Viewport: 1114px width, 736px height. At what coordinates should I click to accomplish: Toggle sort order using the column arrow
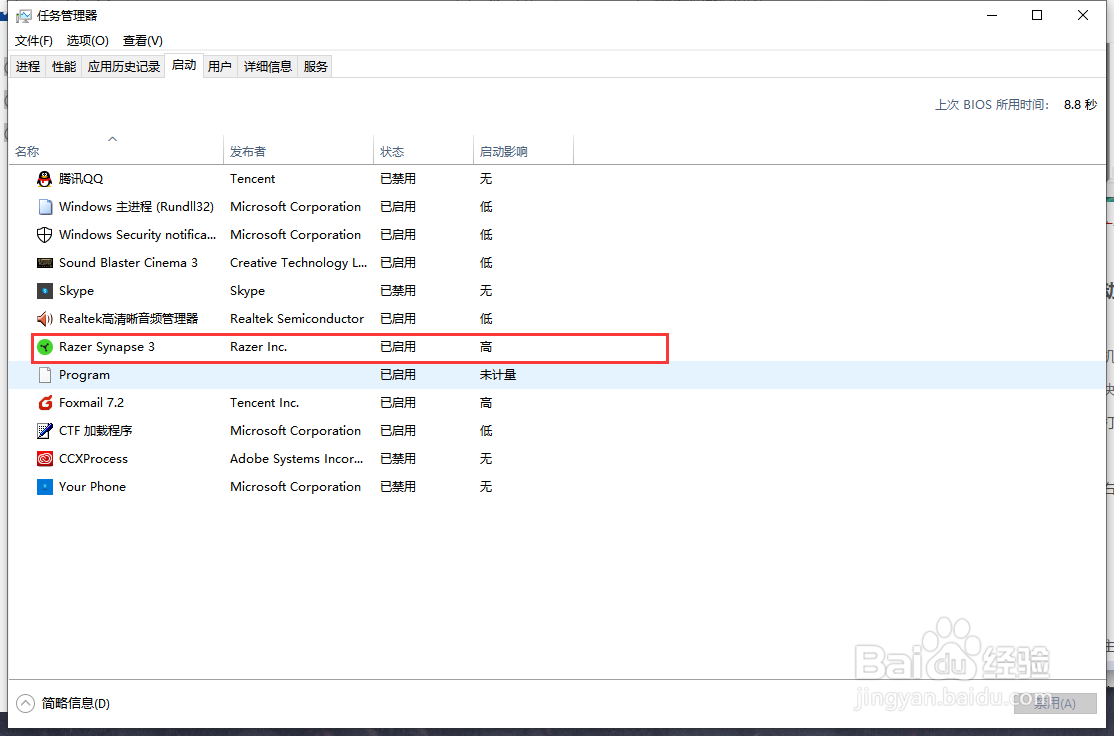click(113, 139)
